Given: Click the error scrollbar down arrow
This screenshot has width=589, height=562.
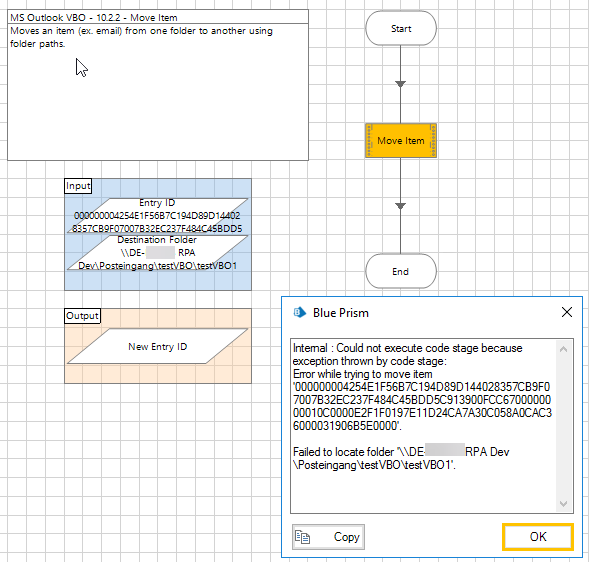Looking at the screenshot, I should click(563, 504).
